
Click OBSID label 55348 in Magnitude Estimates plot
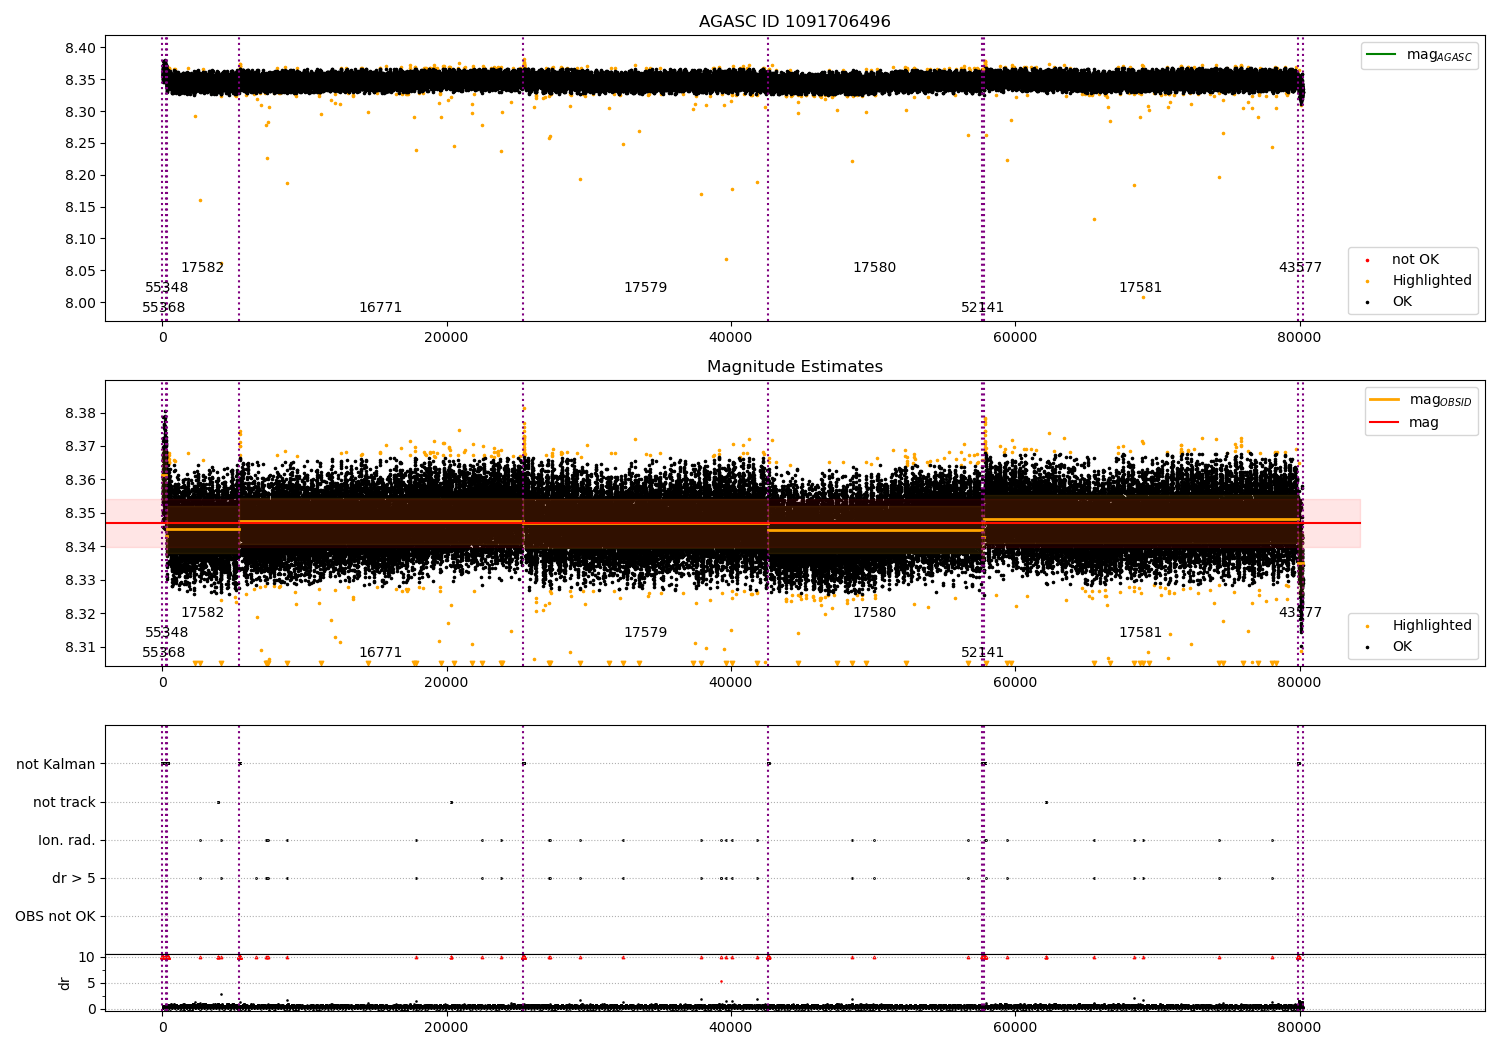click(x=166, y=633)
